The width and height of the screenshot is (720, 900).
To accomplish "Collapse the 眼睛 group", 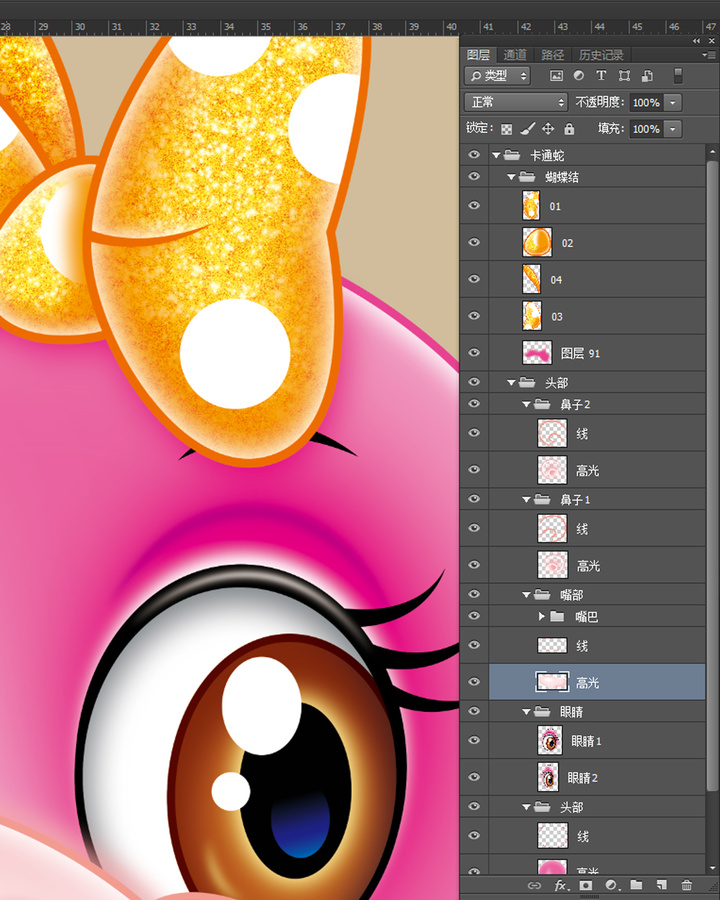I will tap(526, 712).
